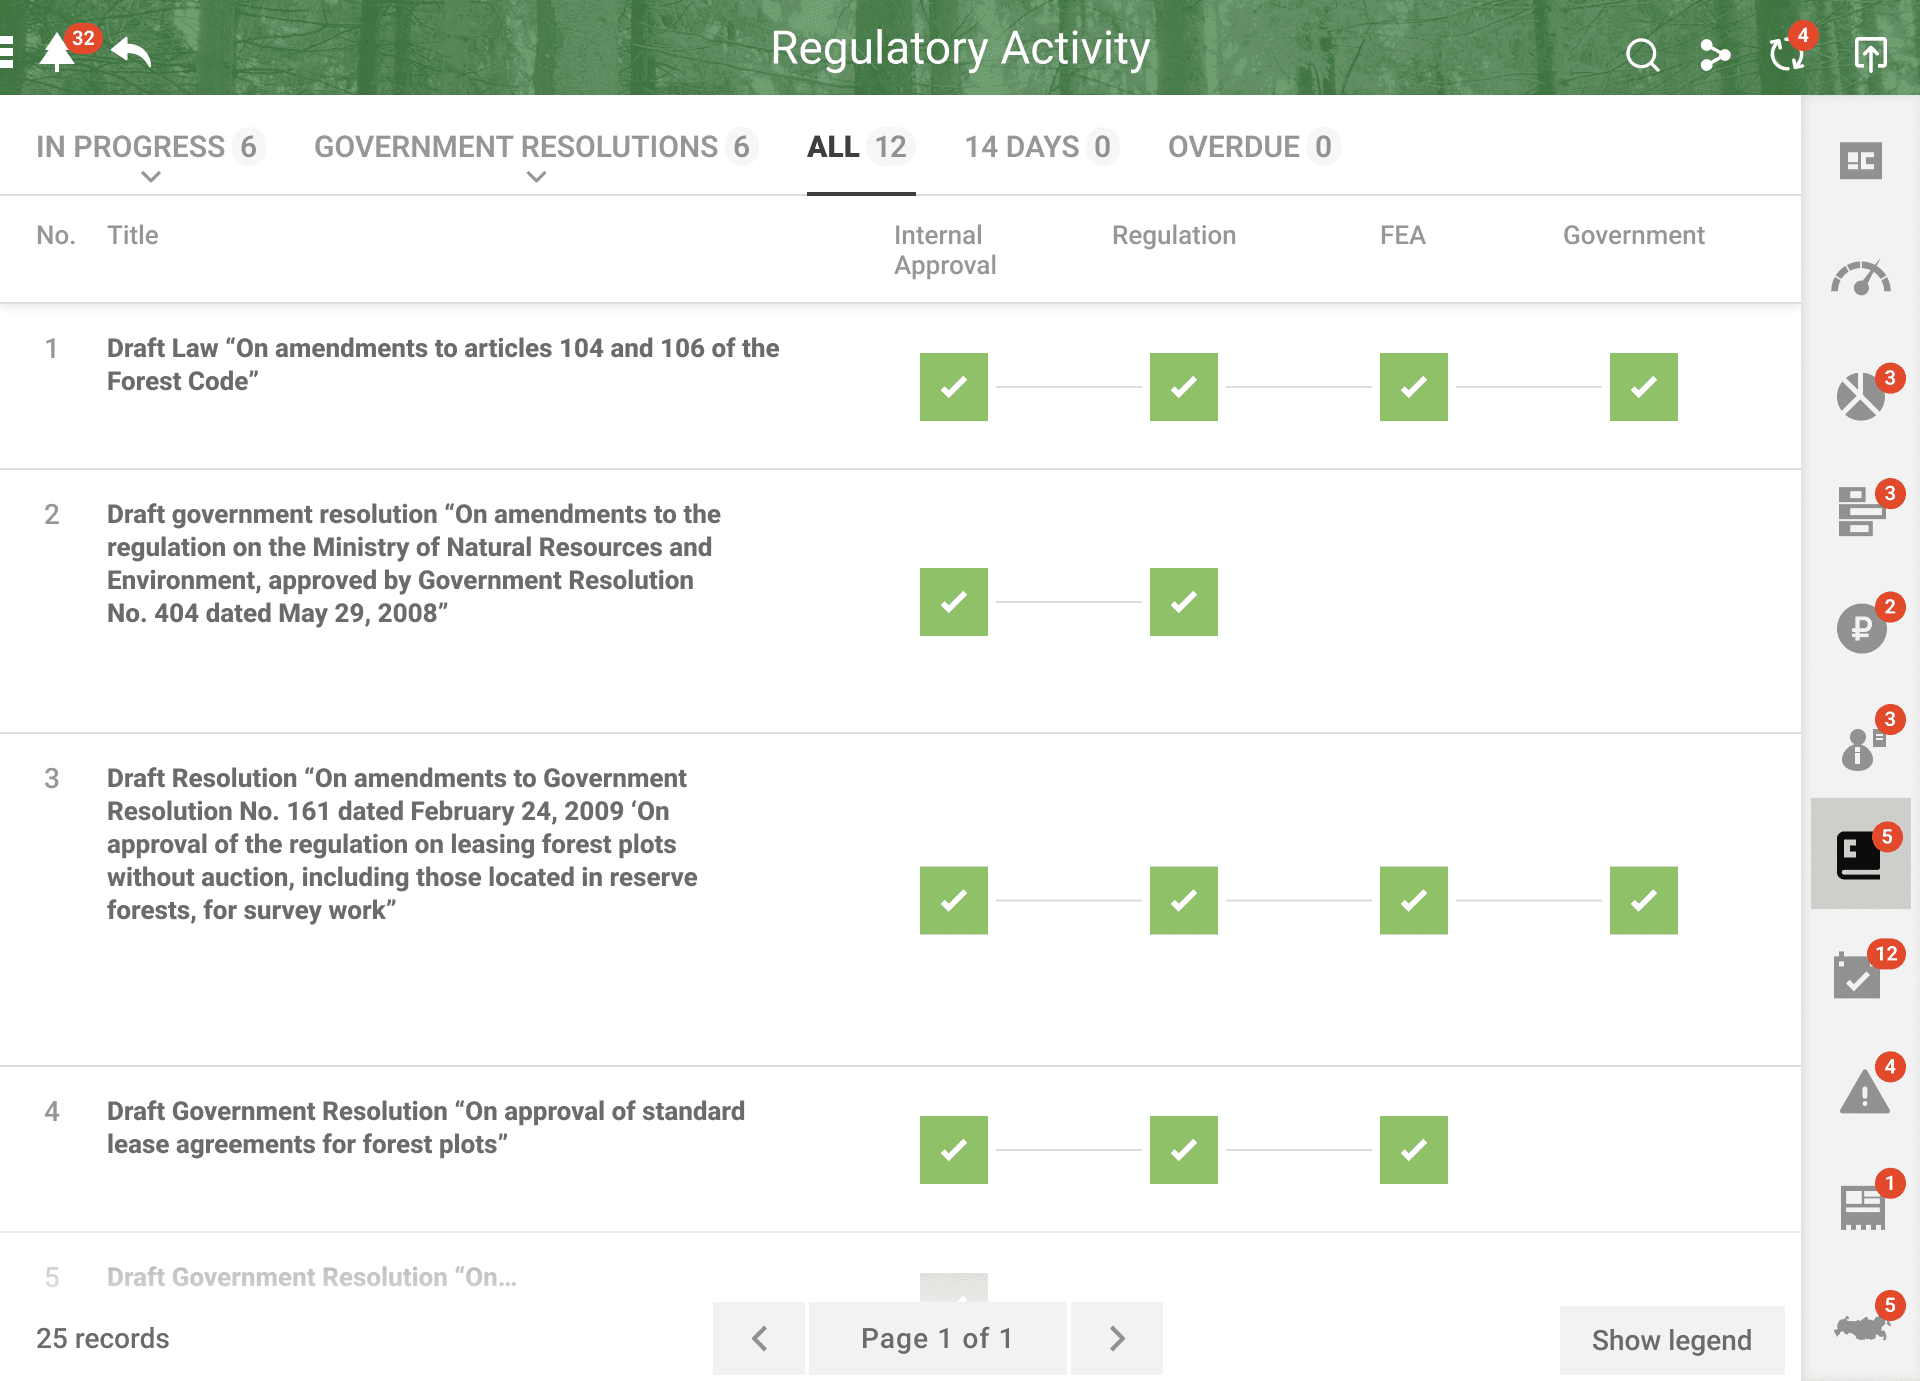Open the speedometer dashboard sidebar icon
The image size is (1920, 1381).
(x=1860, y=279)
